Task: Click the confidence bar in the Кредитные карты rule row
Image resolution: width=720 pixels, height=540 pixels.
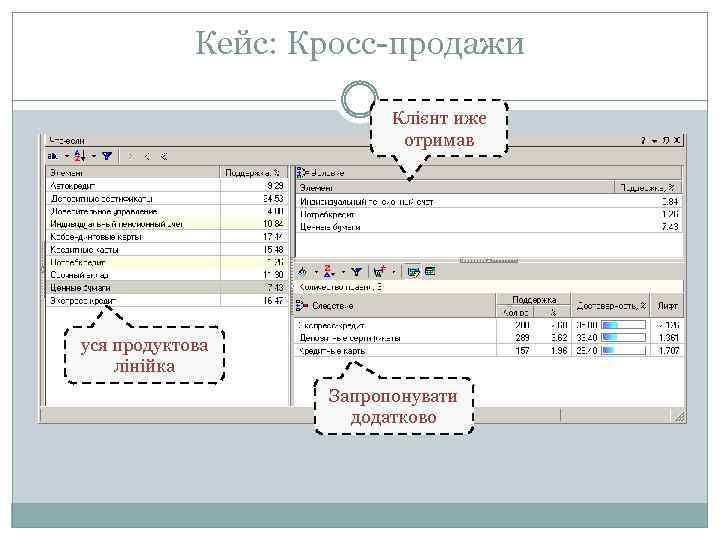Action: (x=623, y=351)
